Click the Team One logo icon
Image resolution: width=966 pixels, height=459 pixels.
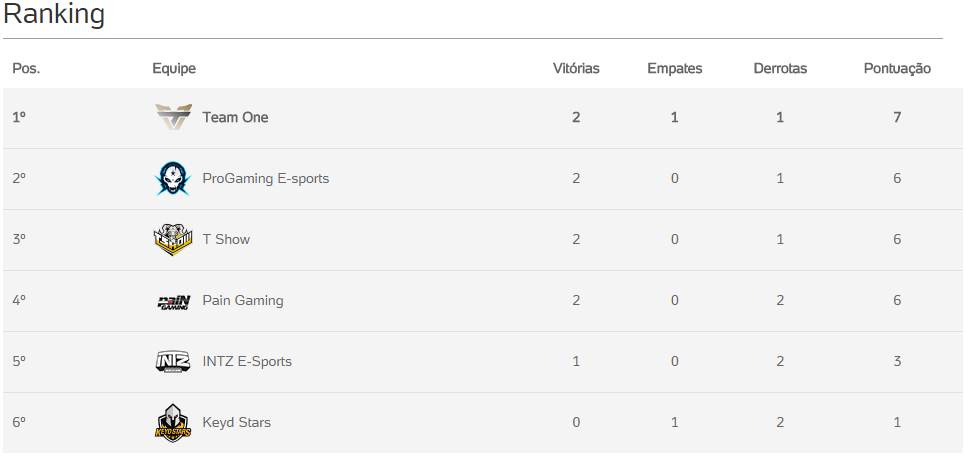coord(173,118)
